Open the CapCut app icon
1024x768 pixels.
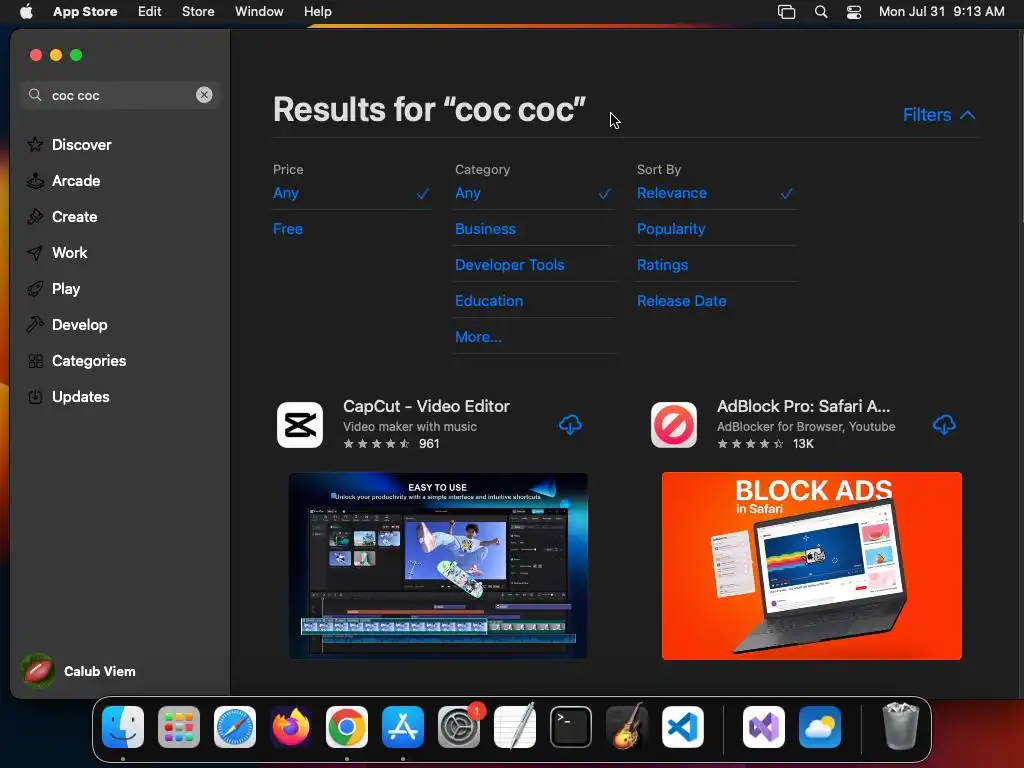(300, 424)
